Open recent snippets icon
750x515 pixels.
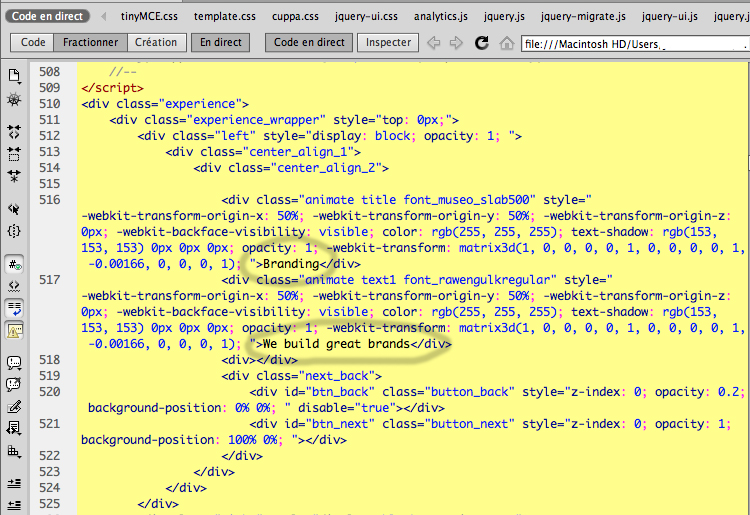click(14, 428)
